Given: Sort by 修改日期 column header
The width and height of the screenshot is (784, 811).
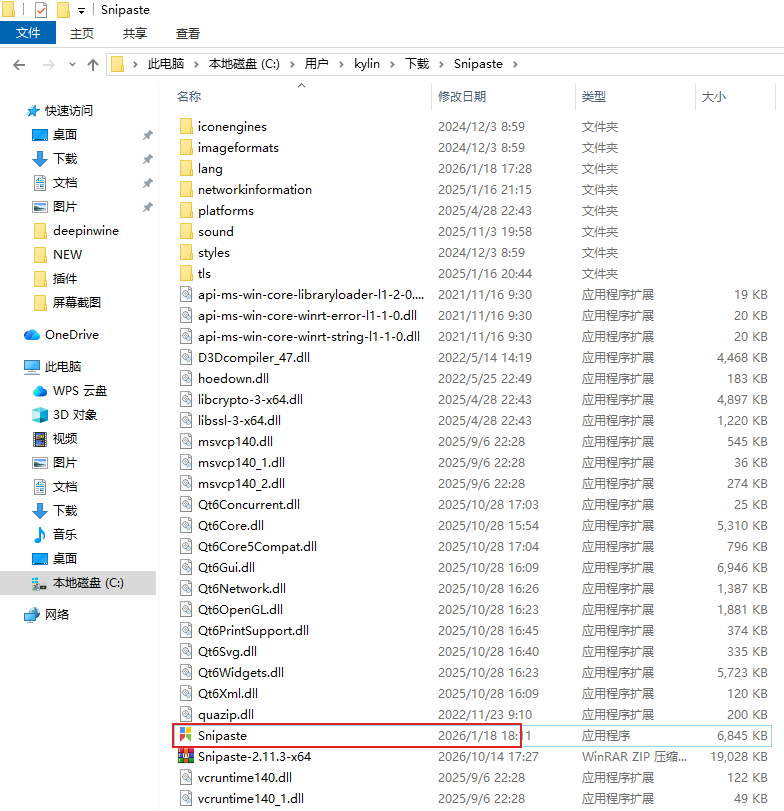Looking at the screenshot, I should pos(462,97).
